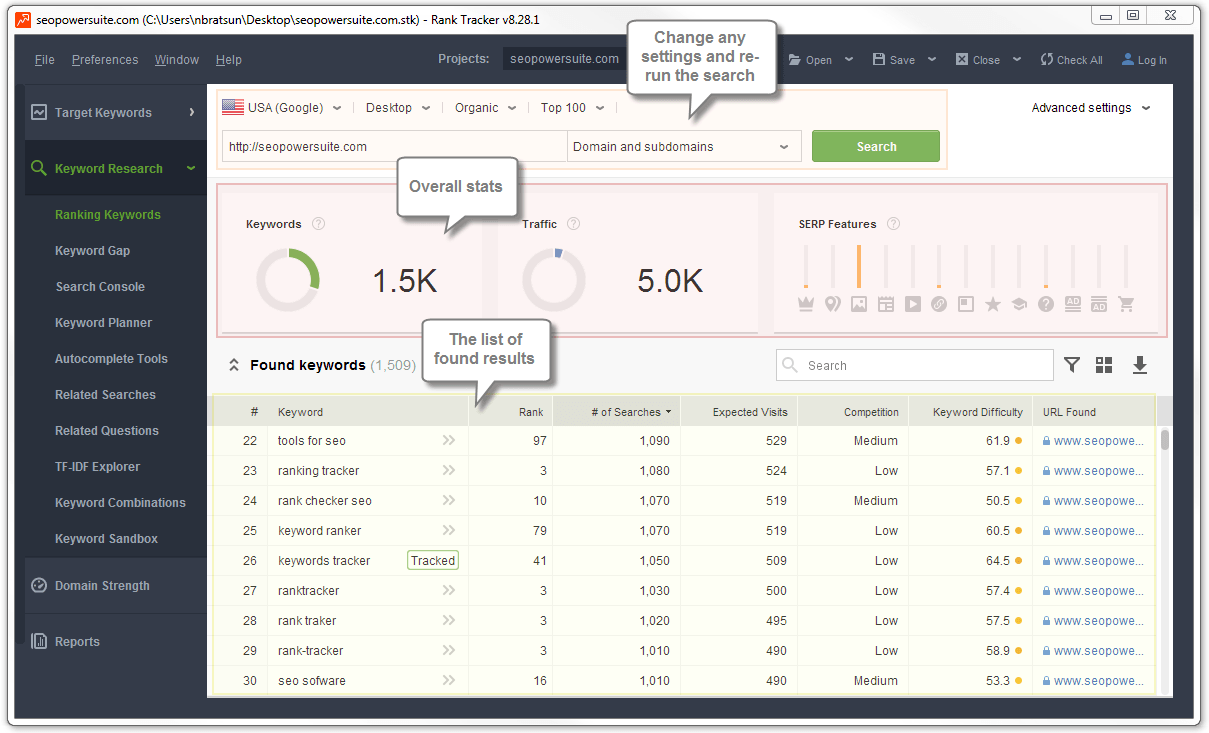Viewport: 1209px width, 733px height.
Task: Select the keyword 'rank checker seo'
Action: [x=325, y=501]
